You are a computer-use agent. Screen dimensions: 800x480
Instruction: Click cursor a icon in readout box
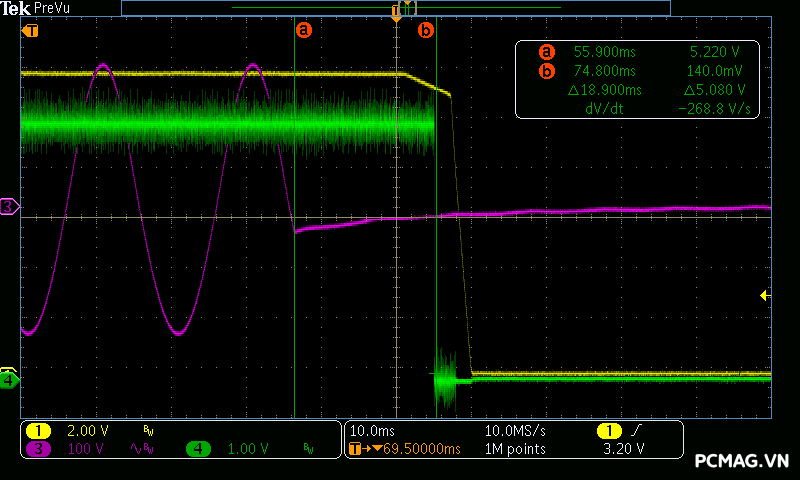546,52
